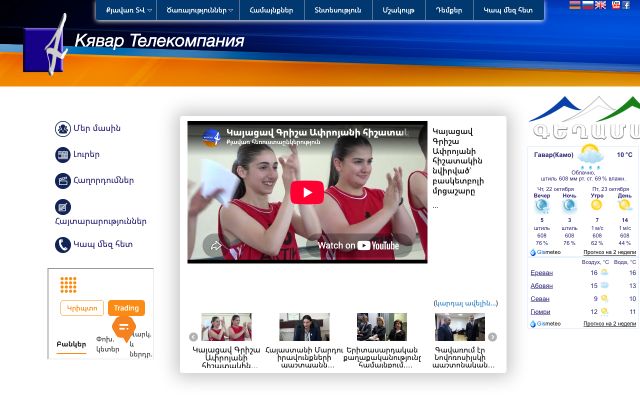Open the Севан weather link
Image resolution: width=640 pixels, height=400 pixels.
tap(540, 299)
